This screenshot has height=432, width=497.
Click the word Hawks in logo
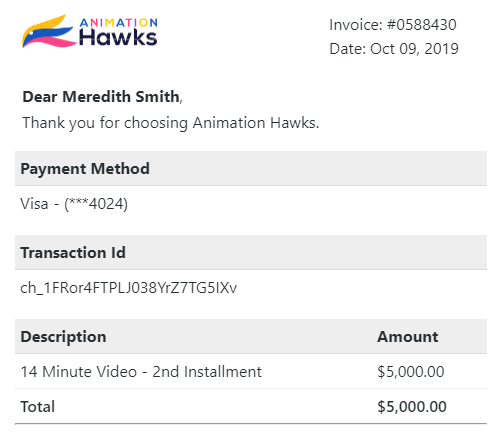point(118,37)
